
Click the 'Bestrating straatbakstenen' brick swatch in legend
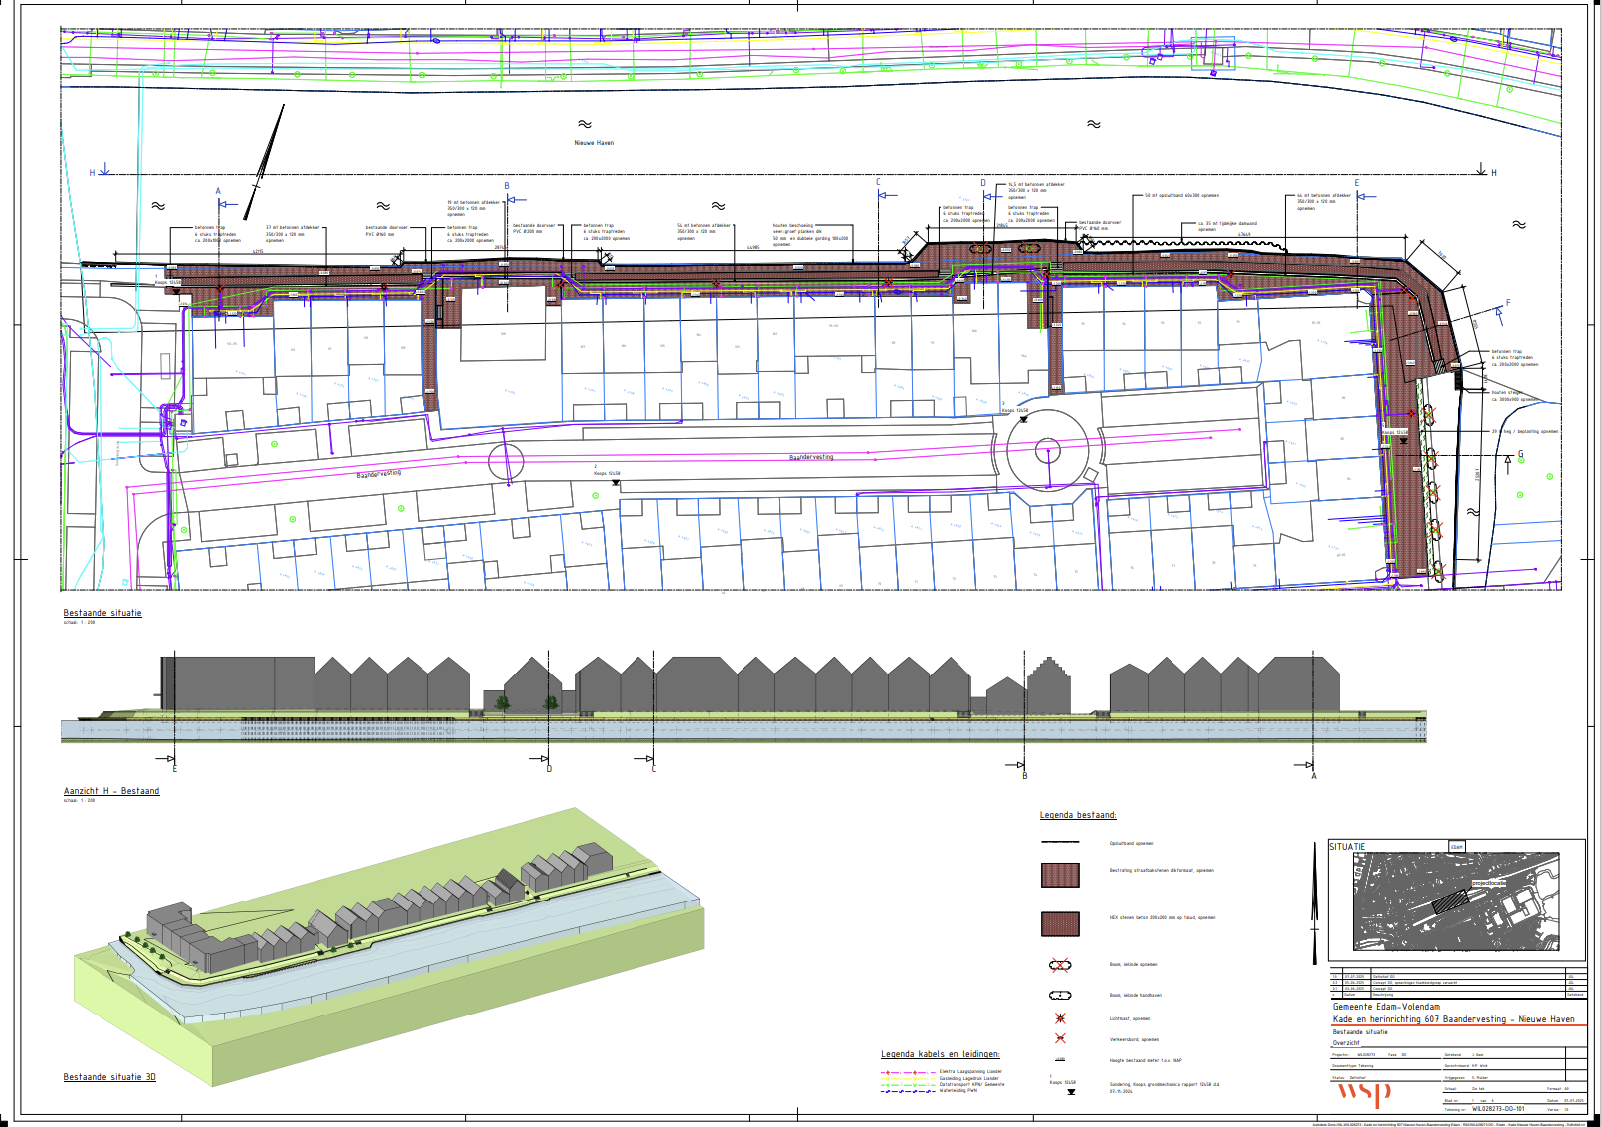[x=1060, y=876]
